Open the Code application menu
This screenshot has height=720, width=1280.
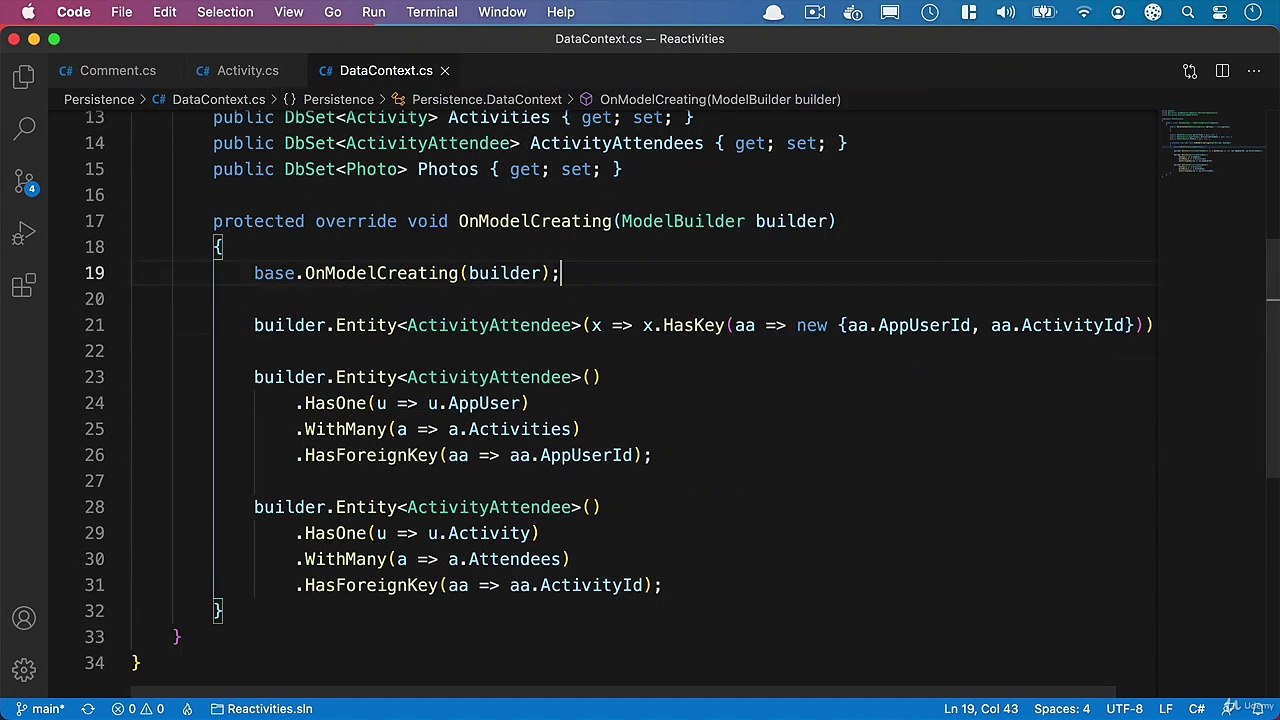[x=74, y=12]
